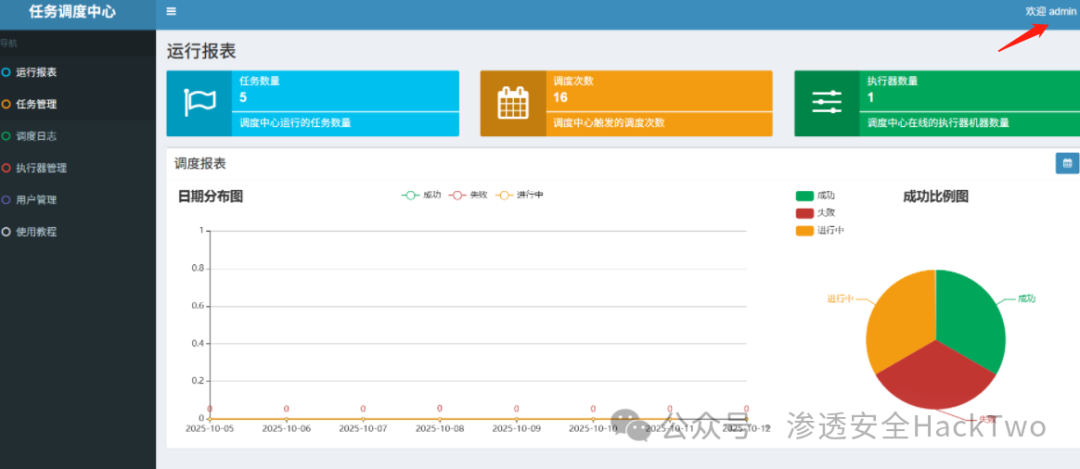Click the 2025-10-08 axis label

440,428
